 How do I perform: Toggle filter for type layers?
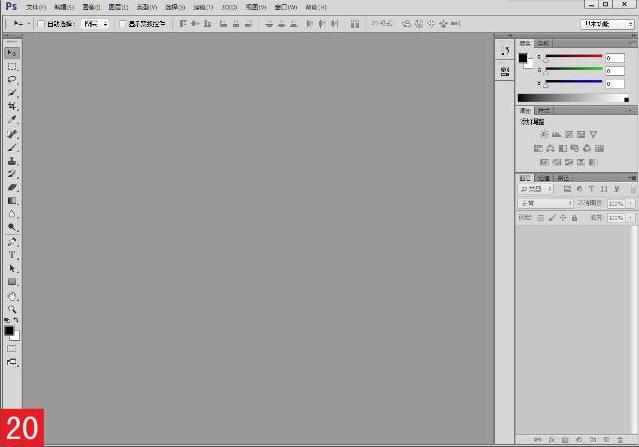click(591, 189)
